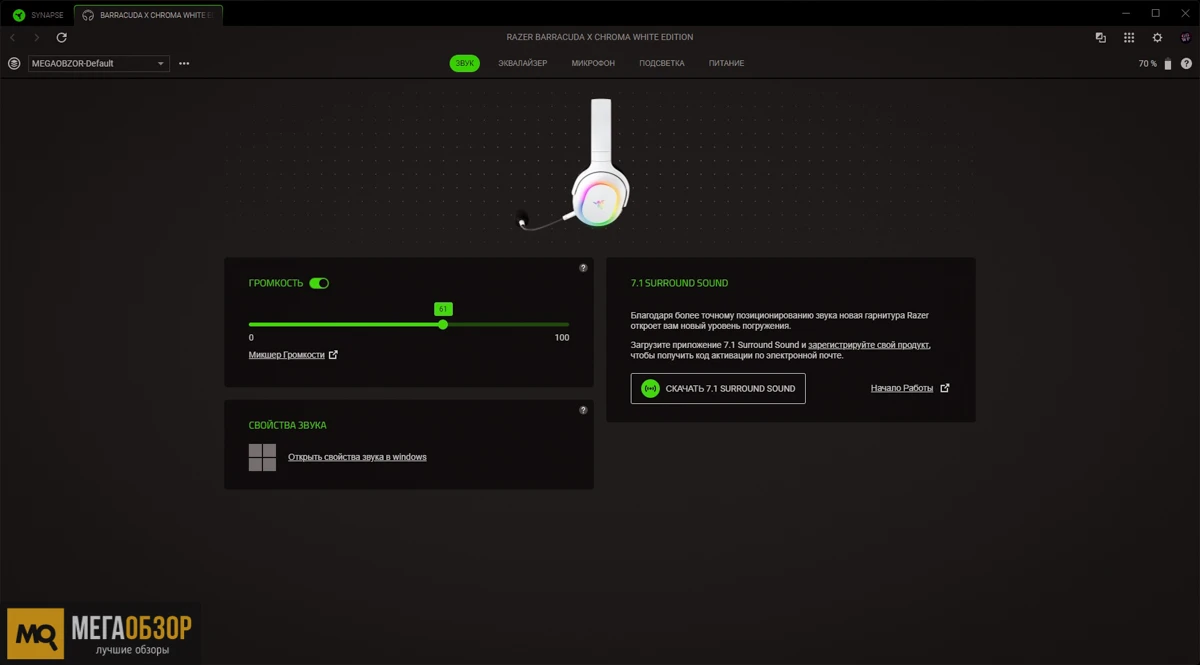The height and width of the screenshot is (665, 1200).
Task: Click the overlapping windows icon in top bar
Action: coord(1101,37)
